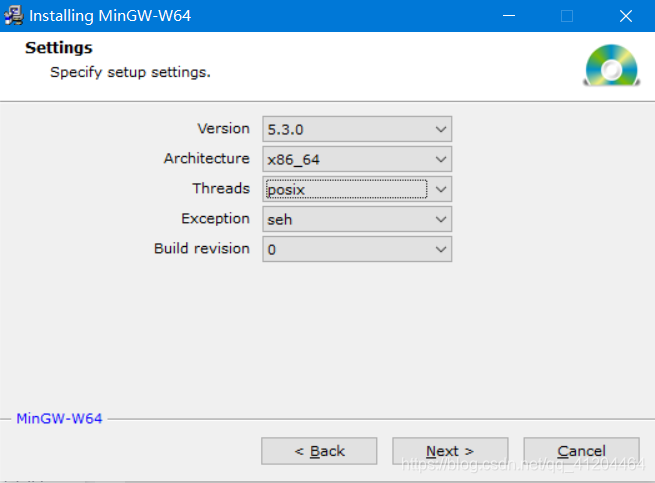Screen dimensions: 655x483
Task: Open the Threads posix combo box
Action: pyautogui.click(x=357, y=189)
